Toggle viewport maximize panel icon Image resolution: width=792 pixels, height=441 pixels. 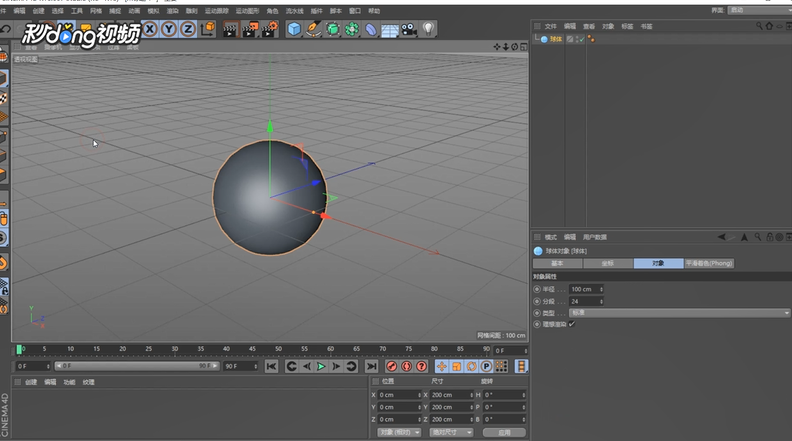click(x=524, y=47)
